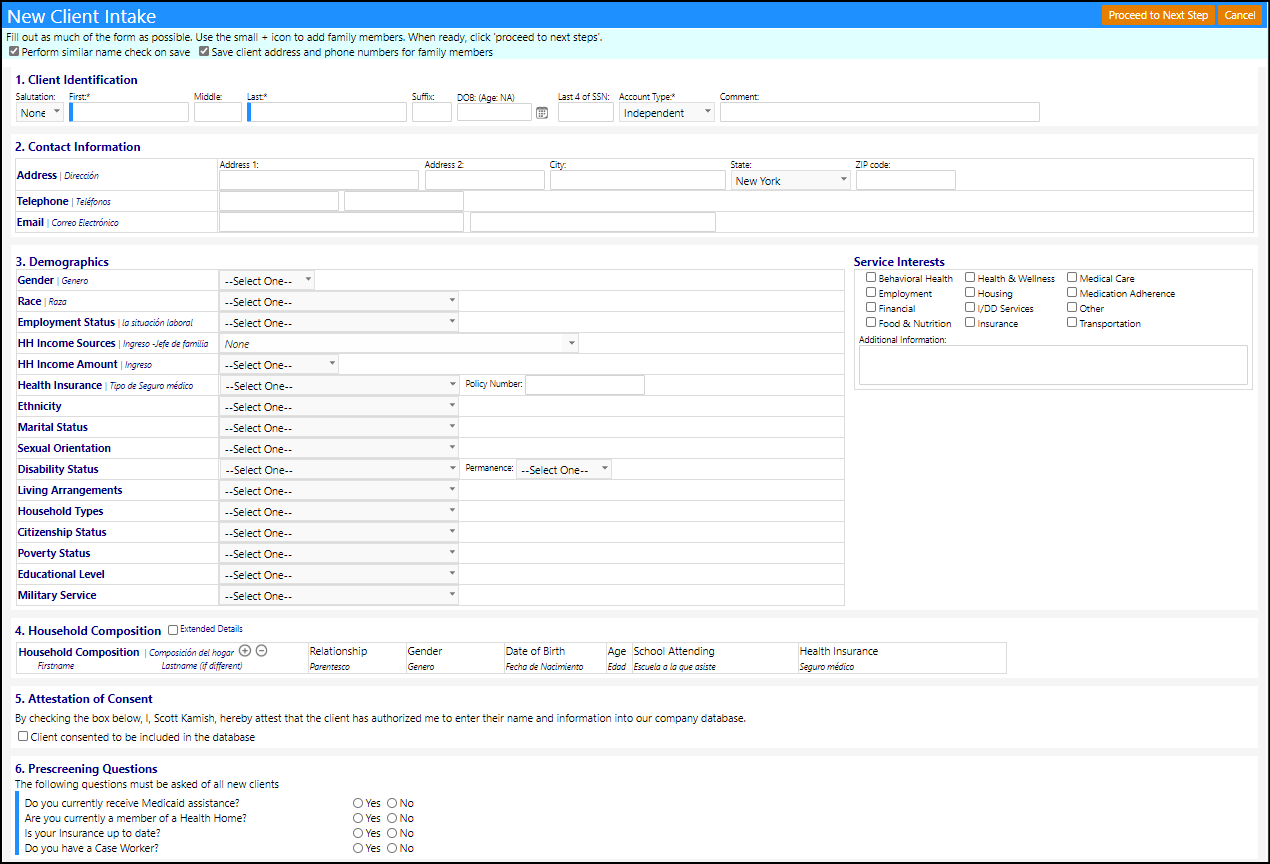Check the Insurance service interest
Viewport: 1270px width, 864px height.
[x=970, y=323]
